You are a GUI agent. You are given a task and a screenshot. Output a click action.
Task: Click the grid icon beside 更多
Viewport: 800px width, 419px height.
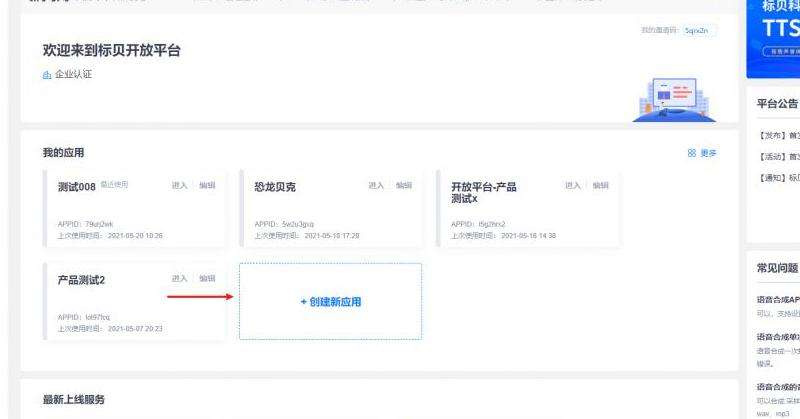(692, 153)
